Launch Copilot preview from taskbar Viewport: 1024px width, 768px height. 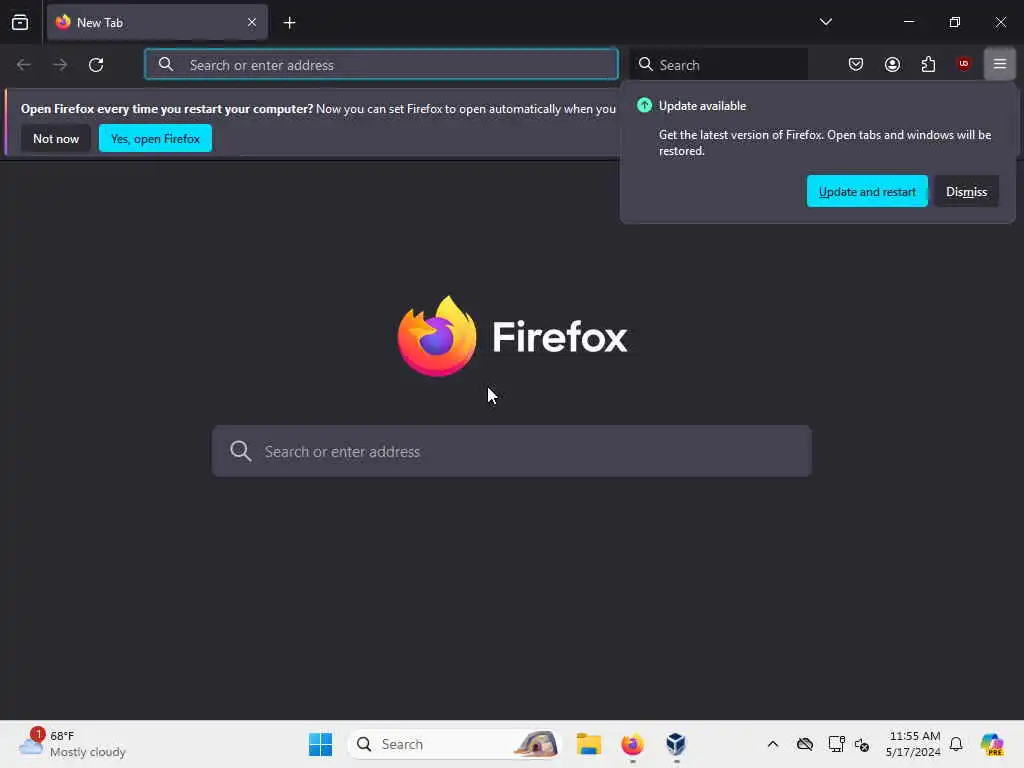992,744
